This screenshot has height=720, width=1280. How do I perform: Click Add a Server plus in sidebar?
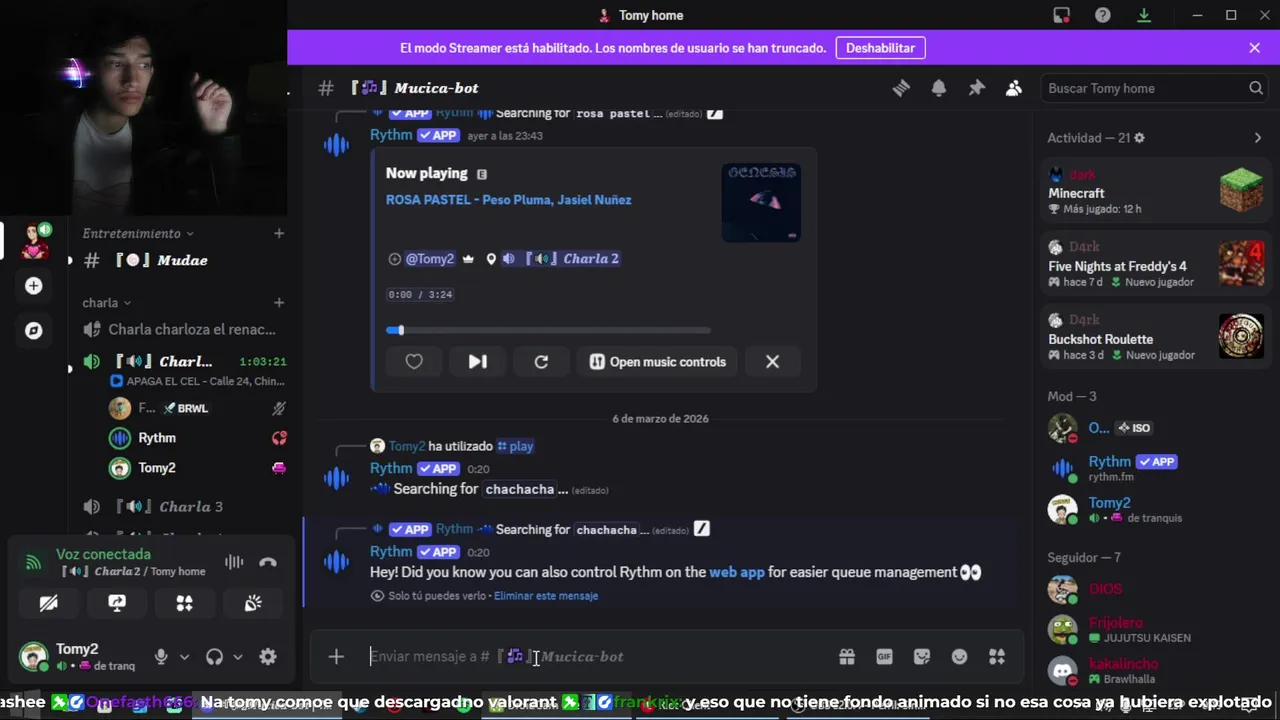tap(34, 286)
